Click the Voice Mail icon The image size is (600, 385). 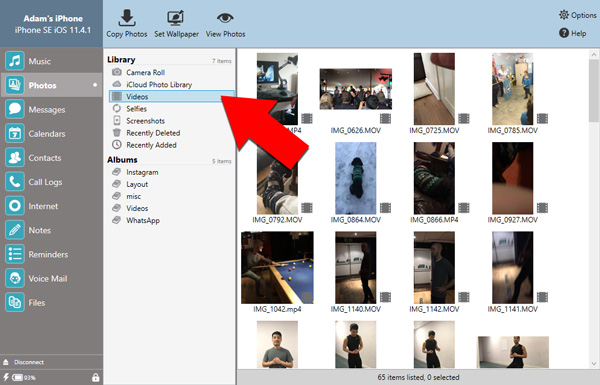(x=15, y=278)
